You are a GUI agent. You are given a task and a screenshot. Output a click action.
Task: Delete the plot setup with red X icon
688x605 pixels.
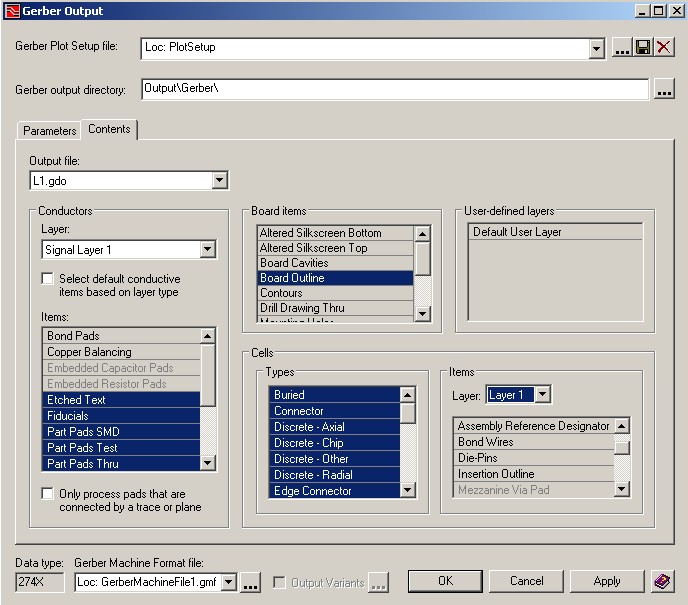pos(664,47)
